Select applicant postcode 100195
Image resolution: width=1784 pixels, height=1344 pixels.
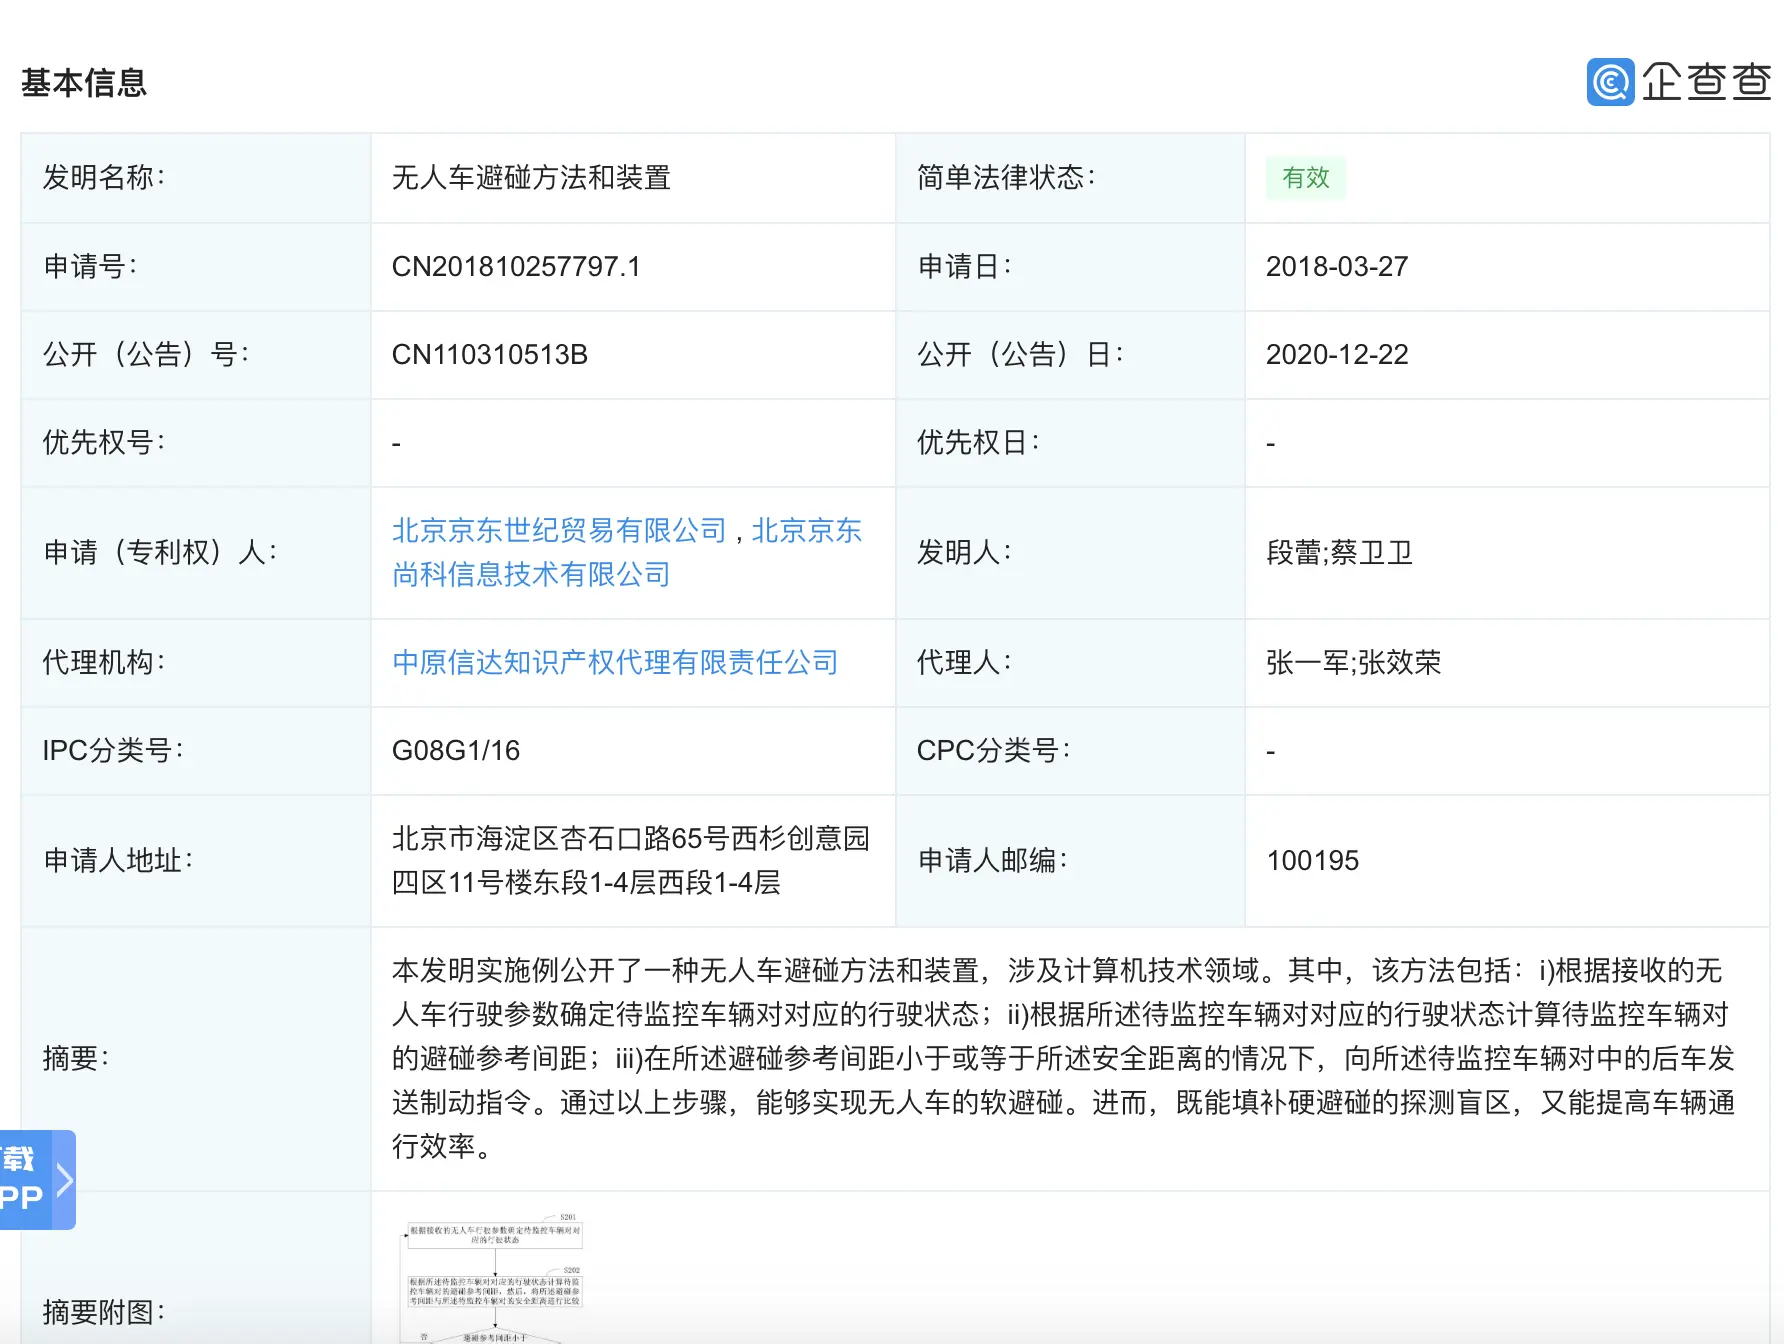pyautogui.click(x=1312, y=861)
